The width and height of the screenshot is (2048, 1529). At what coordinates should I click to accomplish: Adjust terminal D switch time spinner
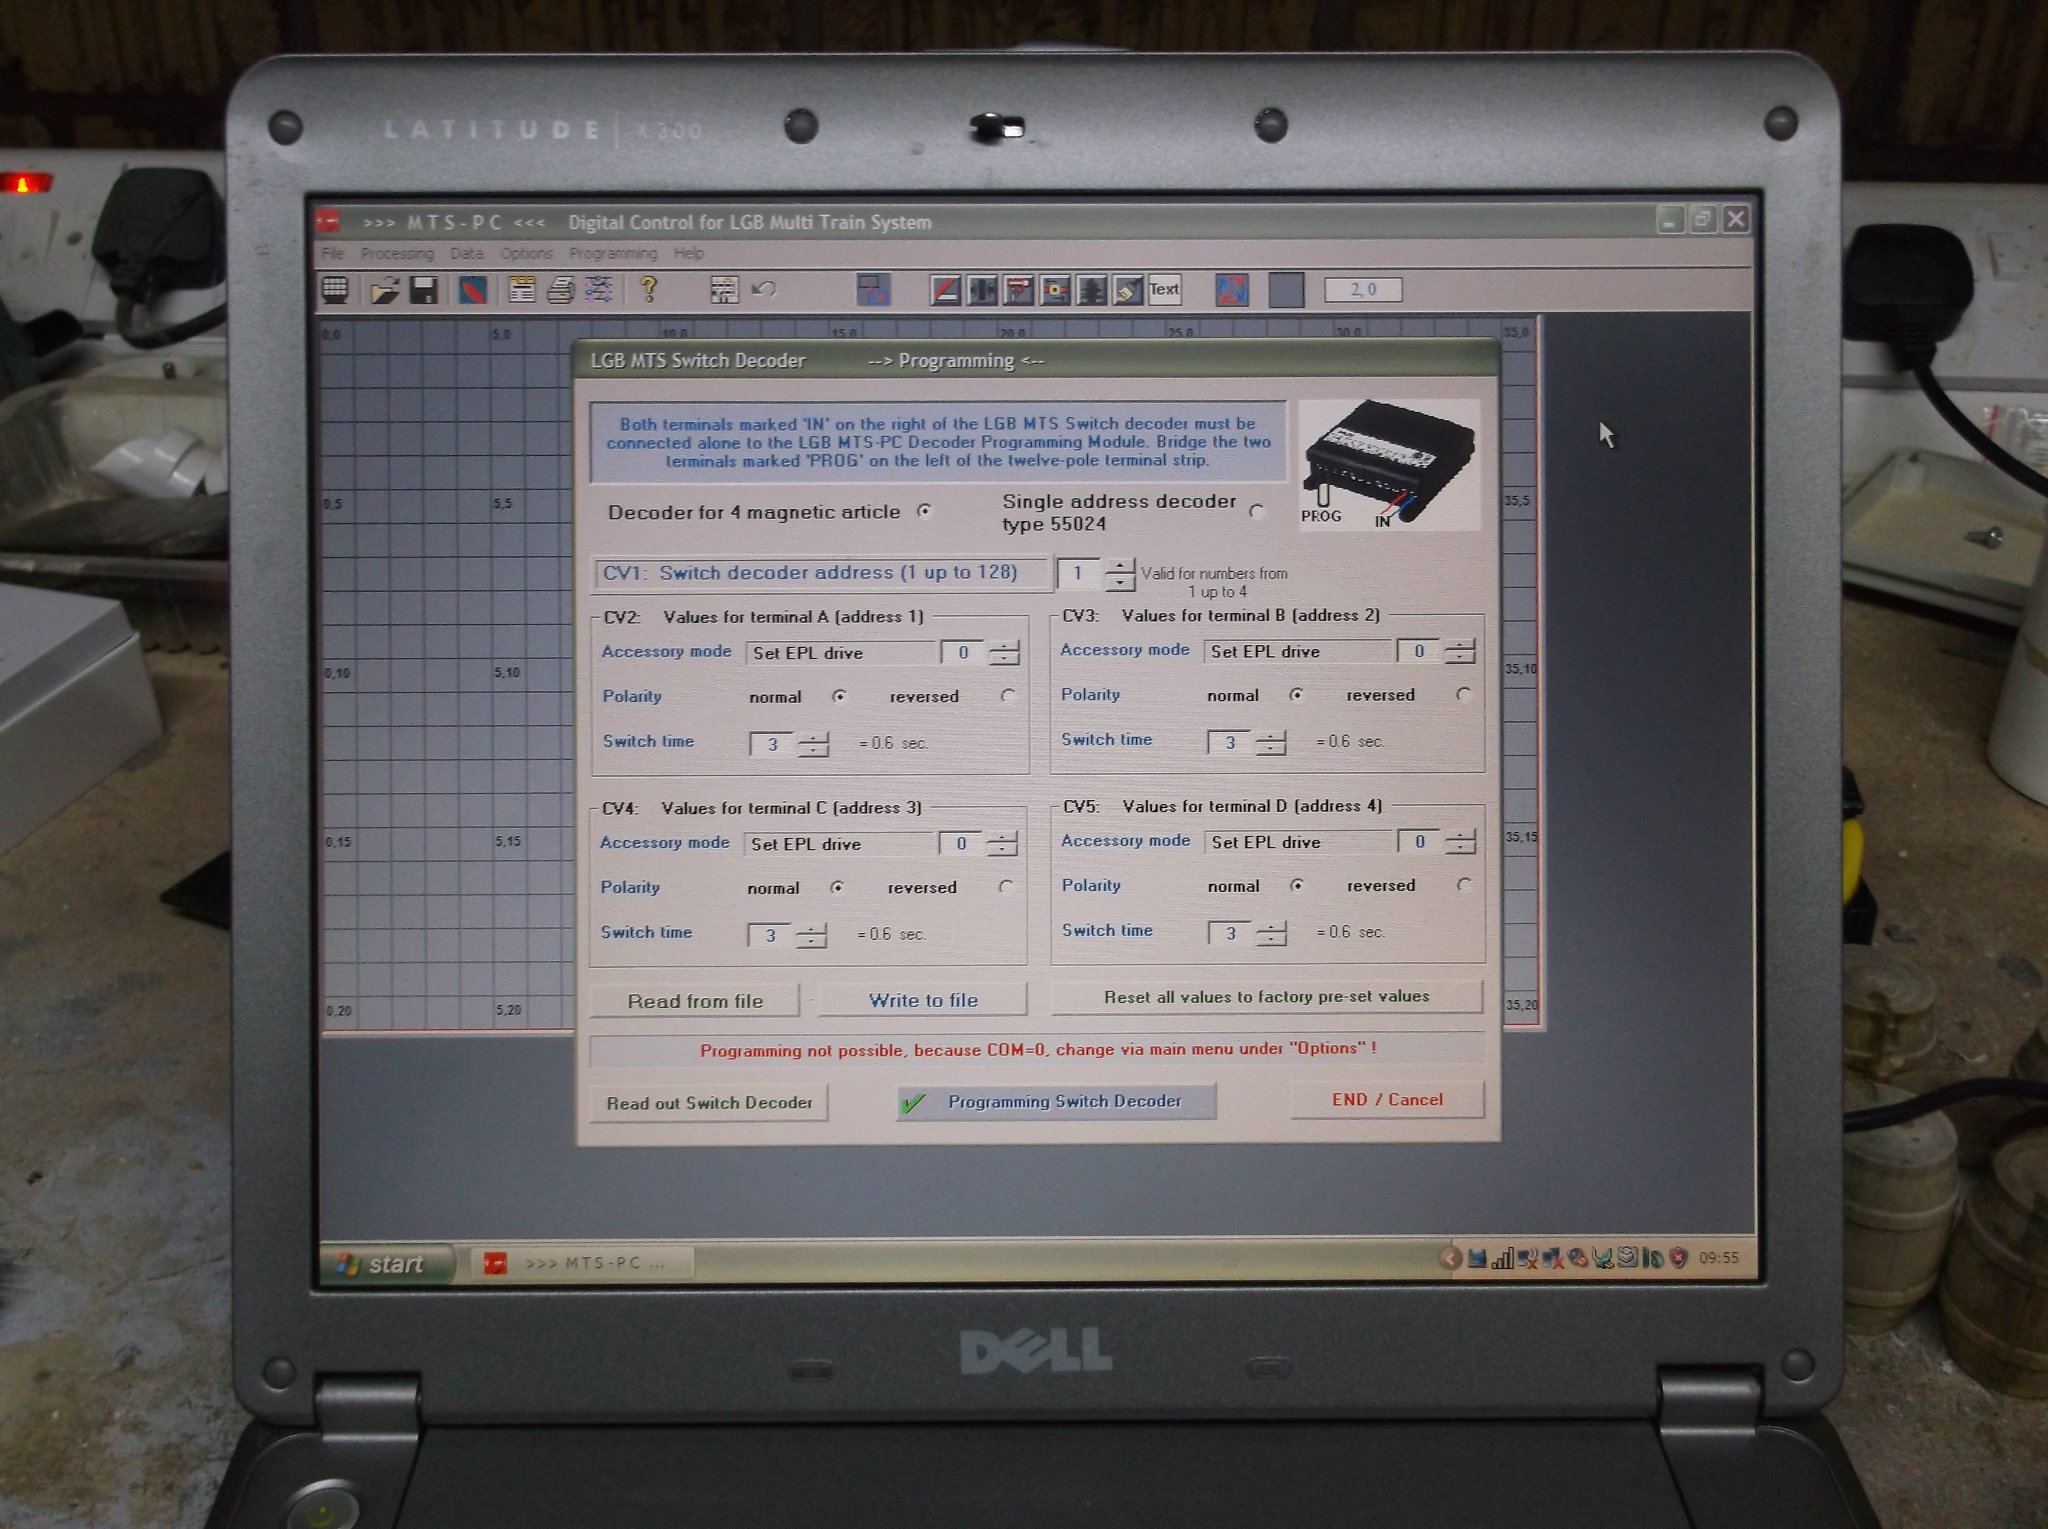click(1271, 934)
